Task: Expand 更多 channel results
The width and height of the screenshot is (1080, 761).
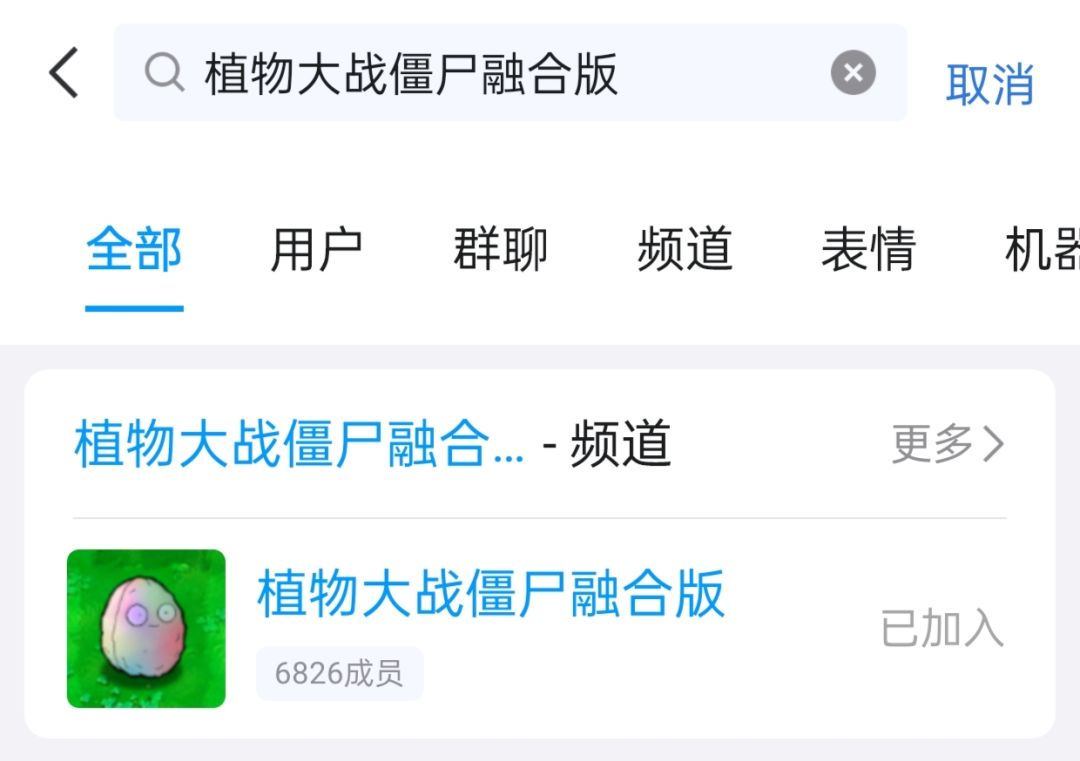Action: pos(948,444)
